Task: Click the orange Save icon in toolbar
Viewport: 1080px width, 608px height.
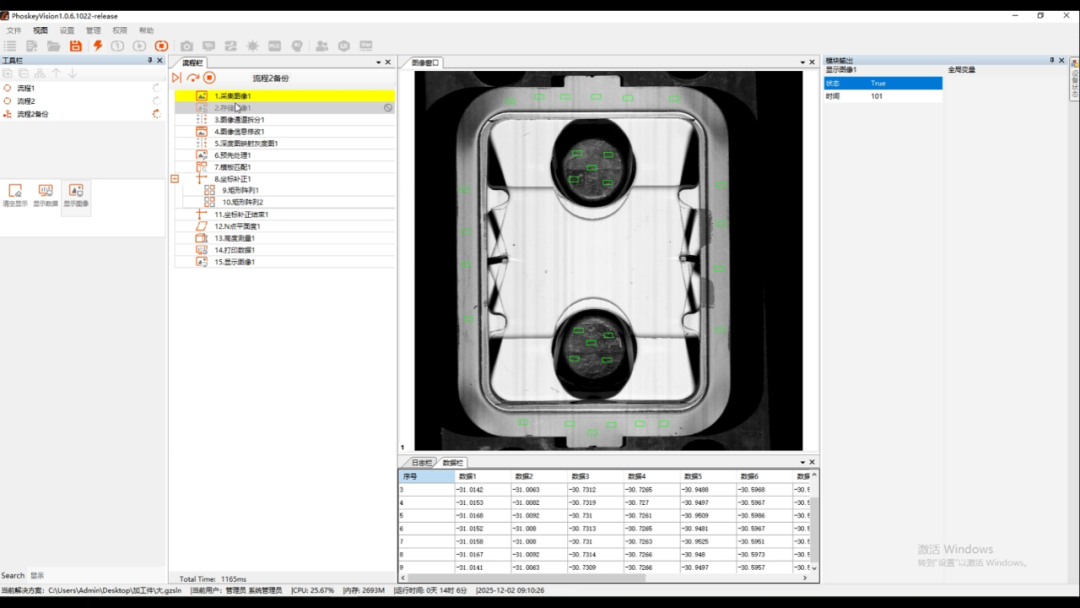Action: click(x=75, y=46)
